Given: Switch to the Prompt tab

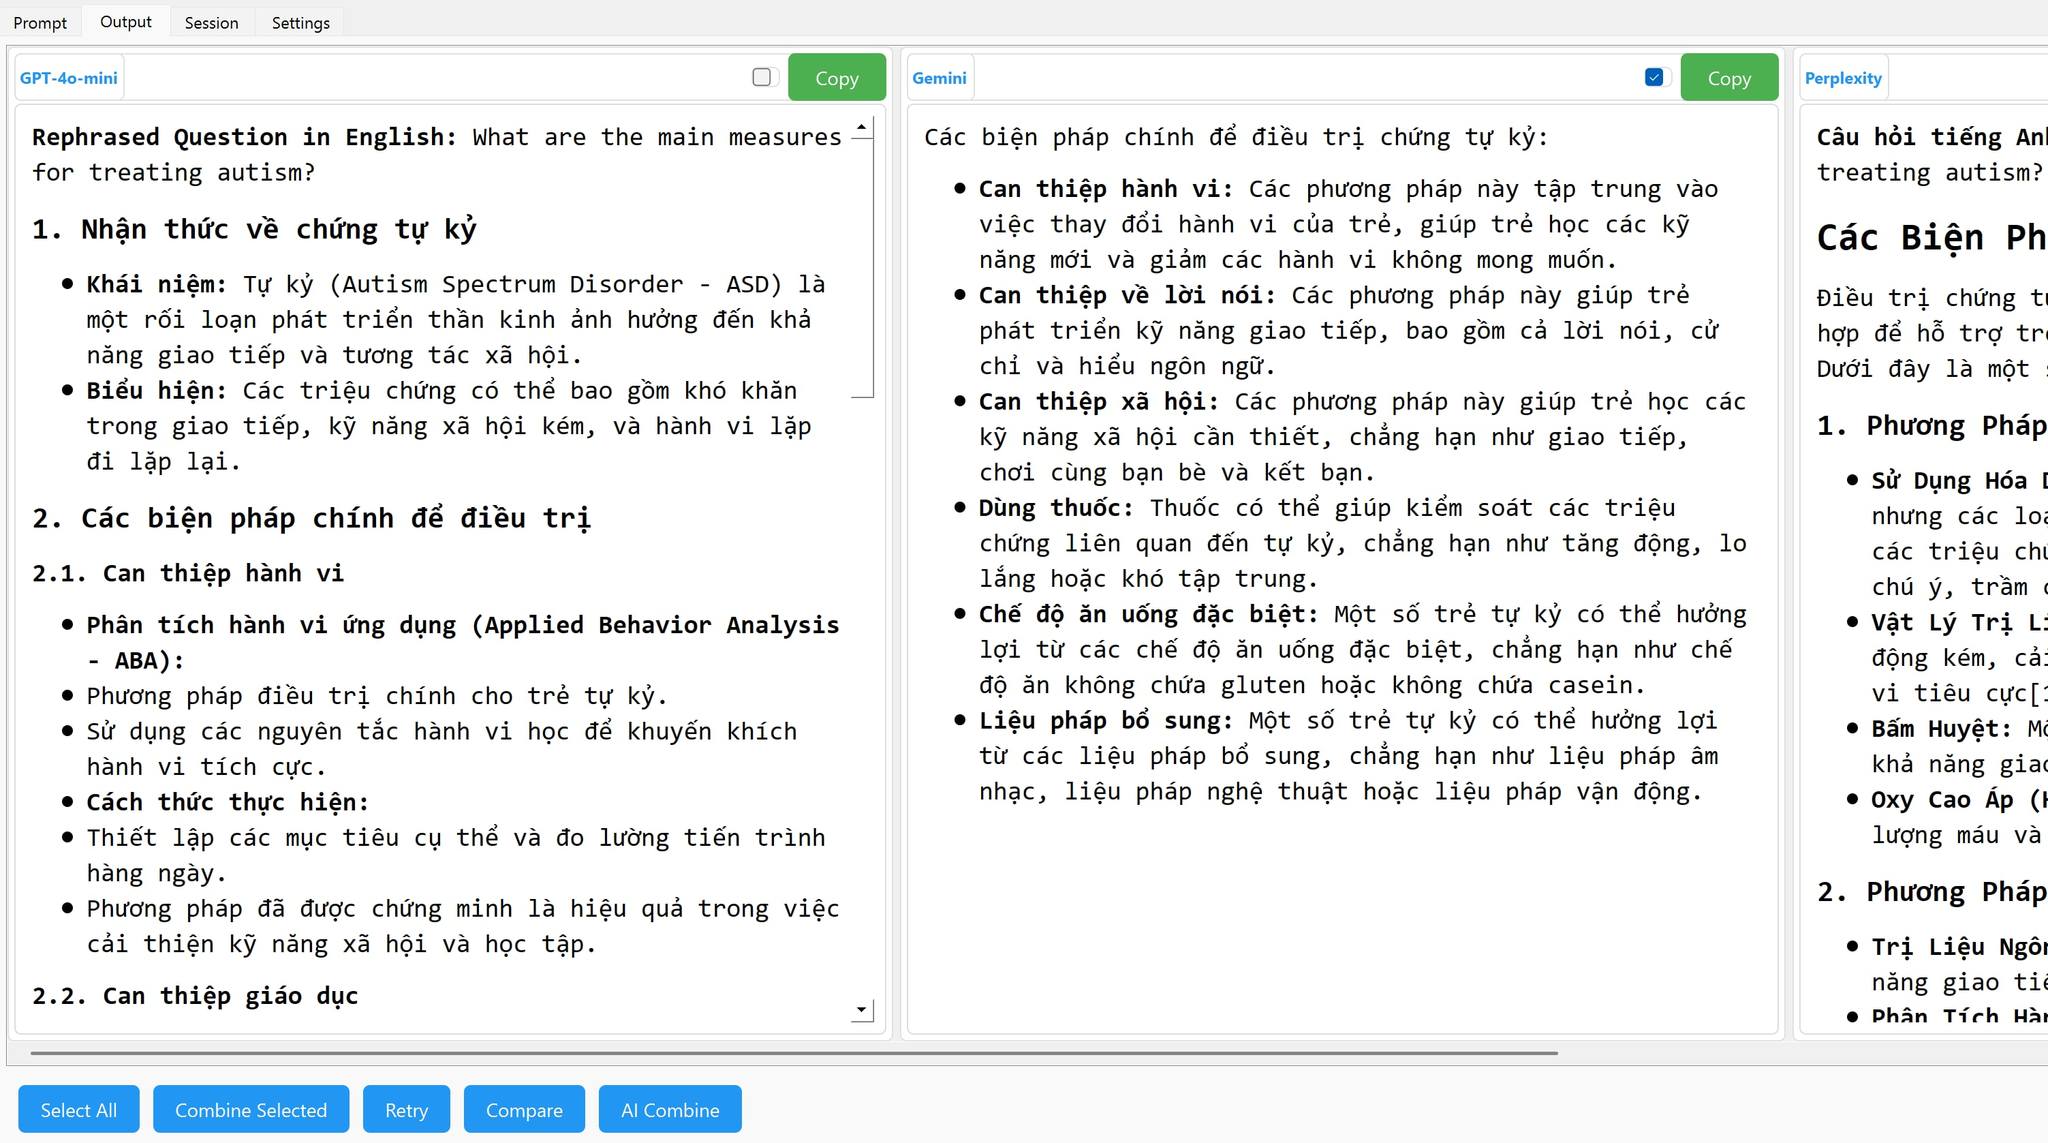Looking at the screenshot, I should pos(40,22).
